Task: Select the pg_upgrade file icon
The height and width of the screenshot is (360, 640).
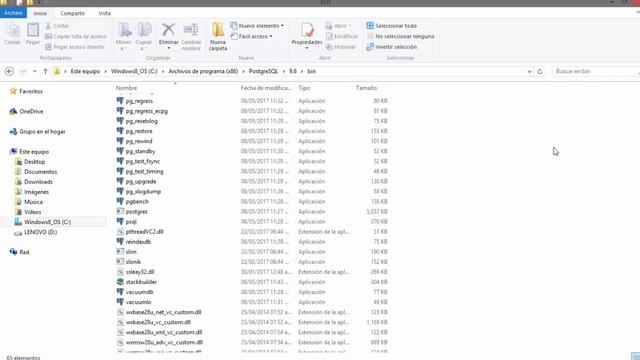Action: point(120,181)
